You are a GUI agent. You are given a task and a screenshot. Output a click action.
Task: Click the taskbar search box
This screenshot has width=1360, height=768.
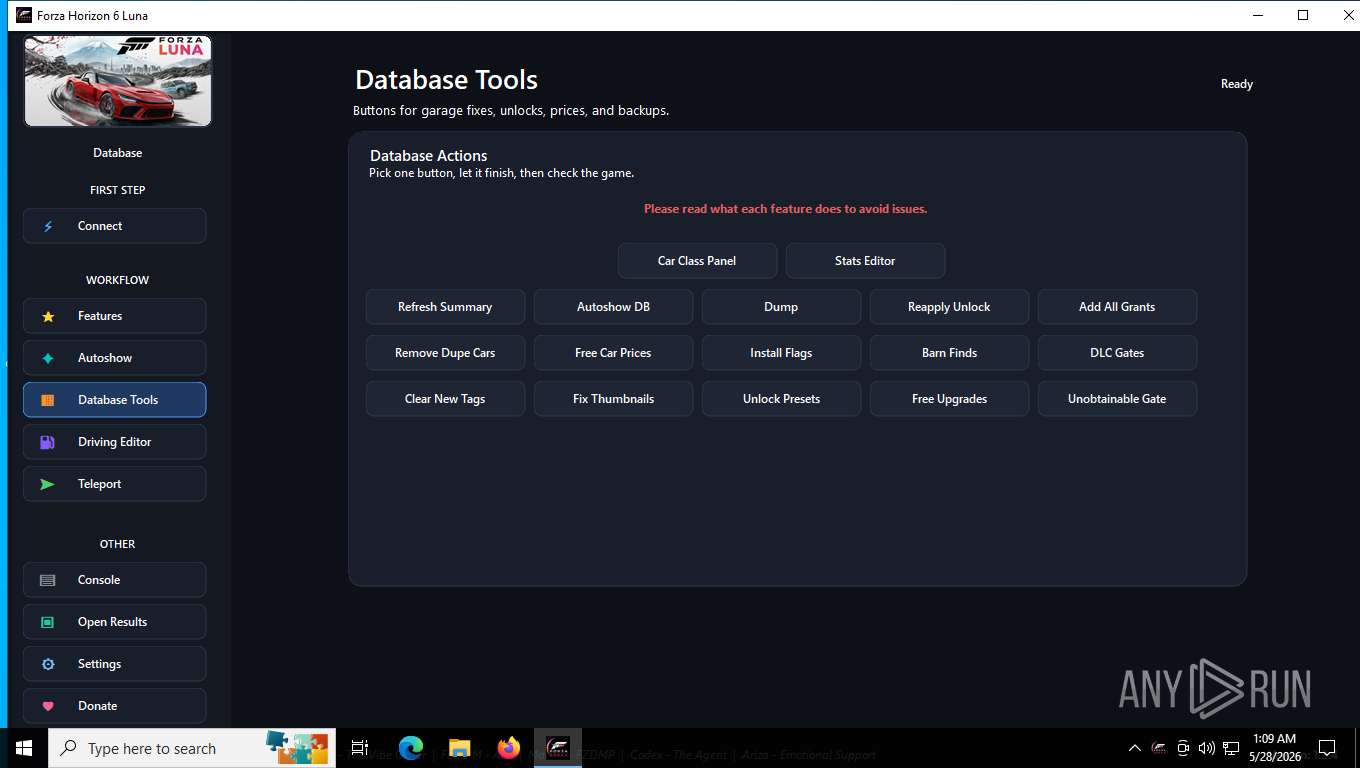pos(192,748)
